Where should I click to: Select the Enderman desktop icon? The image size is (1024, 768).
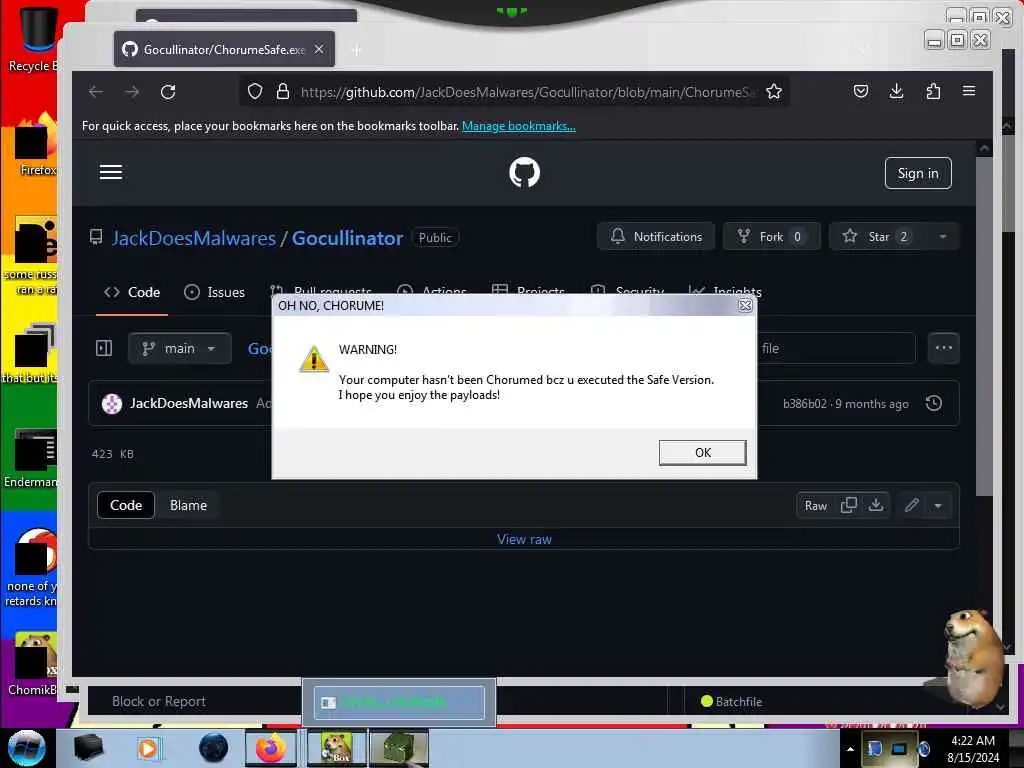[31, 458]
